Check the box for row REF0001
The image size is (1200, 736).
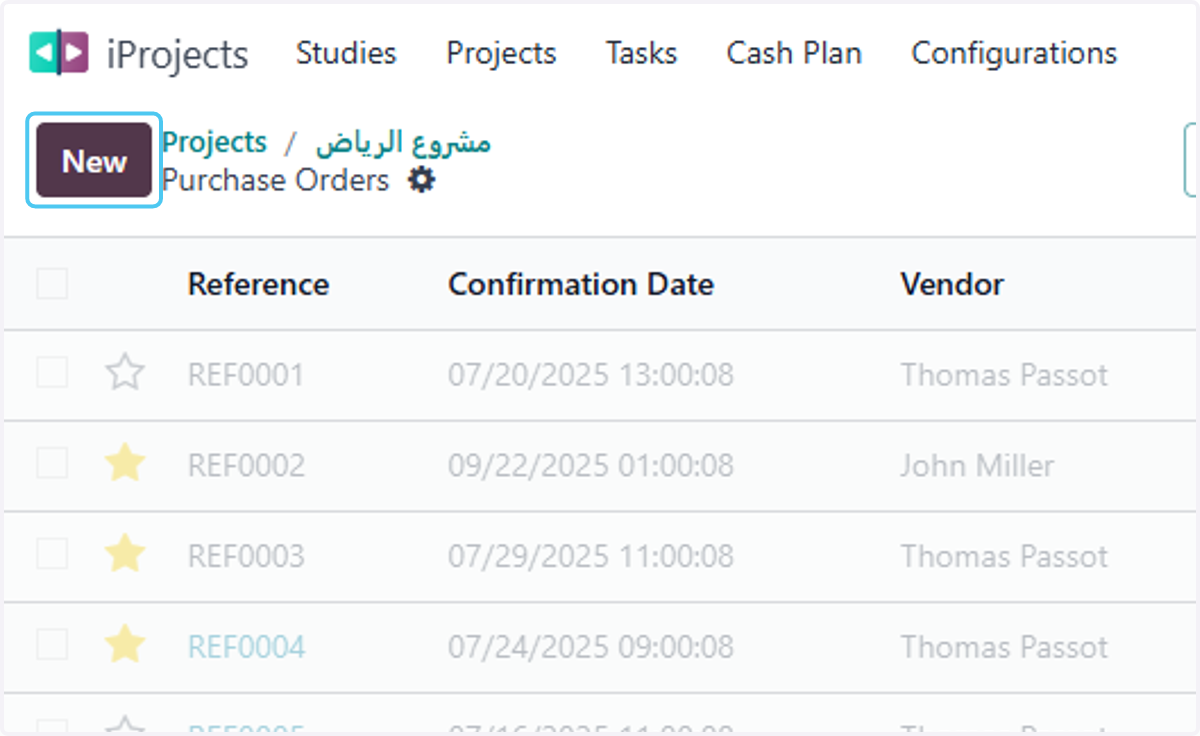tap(52, 373)
